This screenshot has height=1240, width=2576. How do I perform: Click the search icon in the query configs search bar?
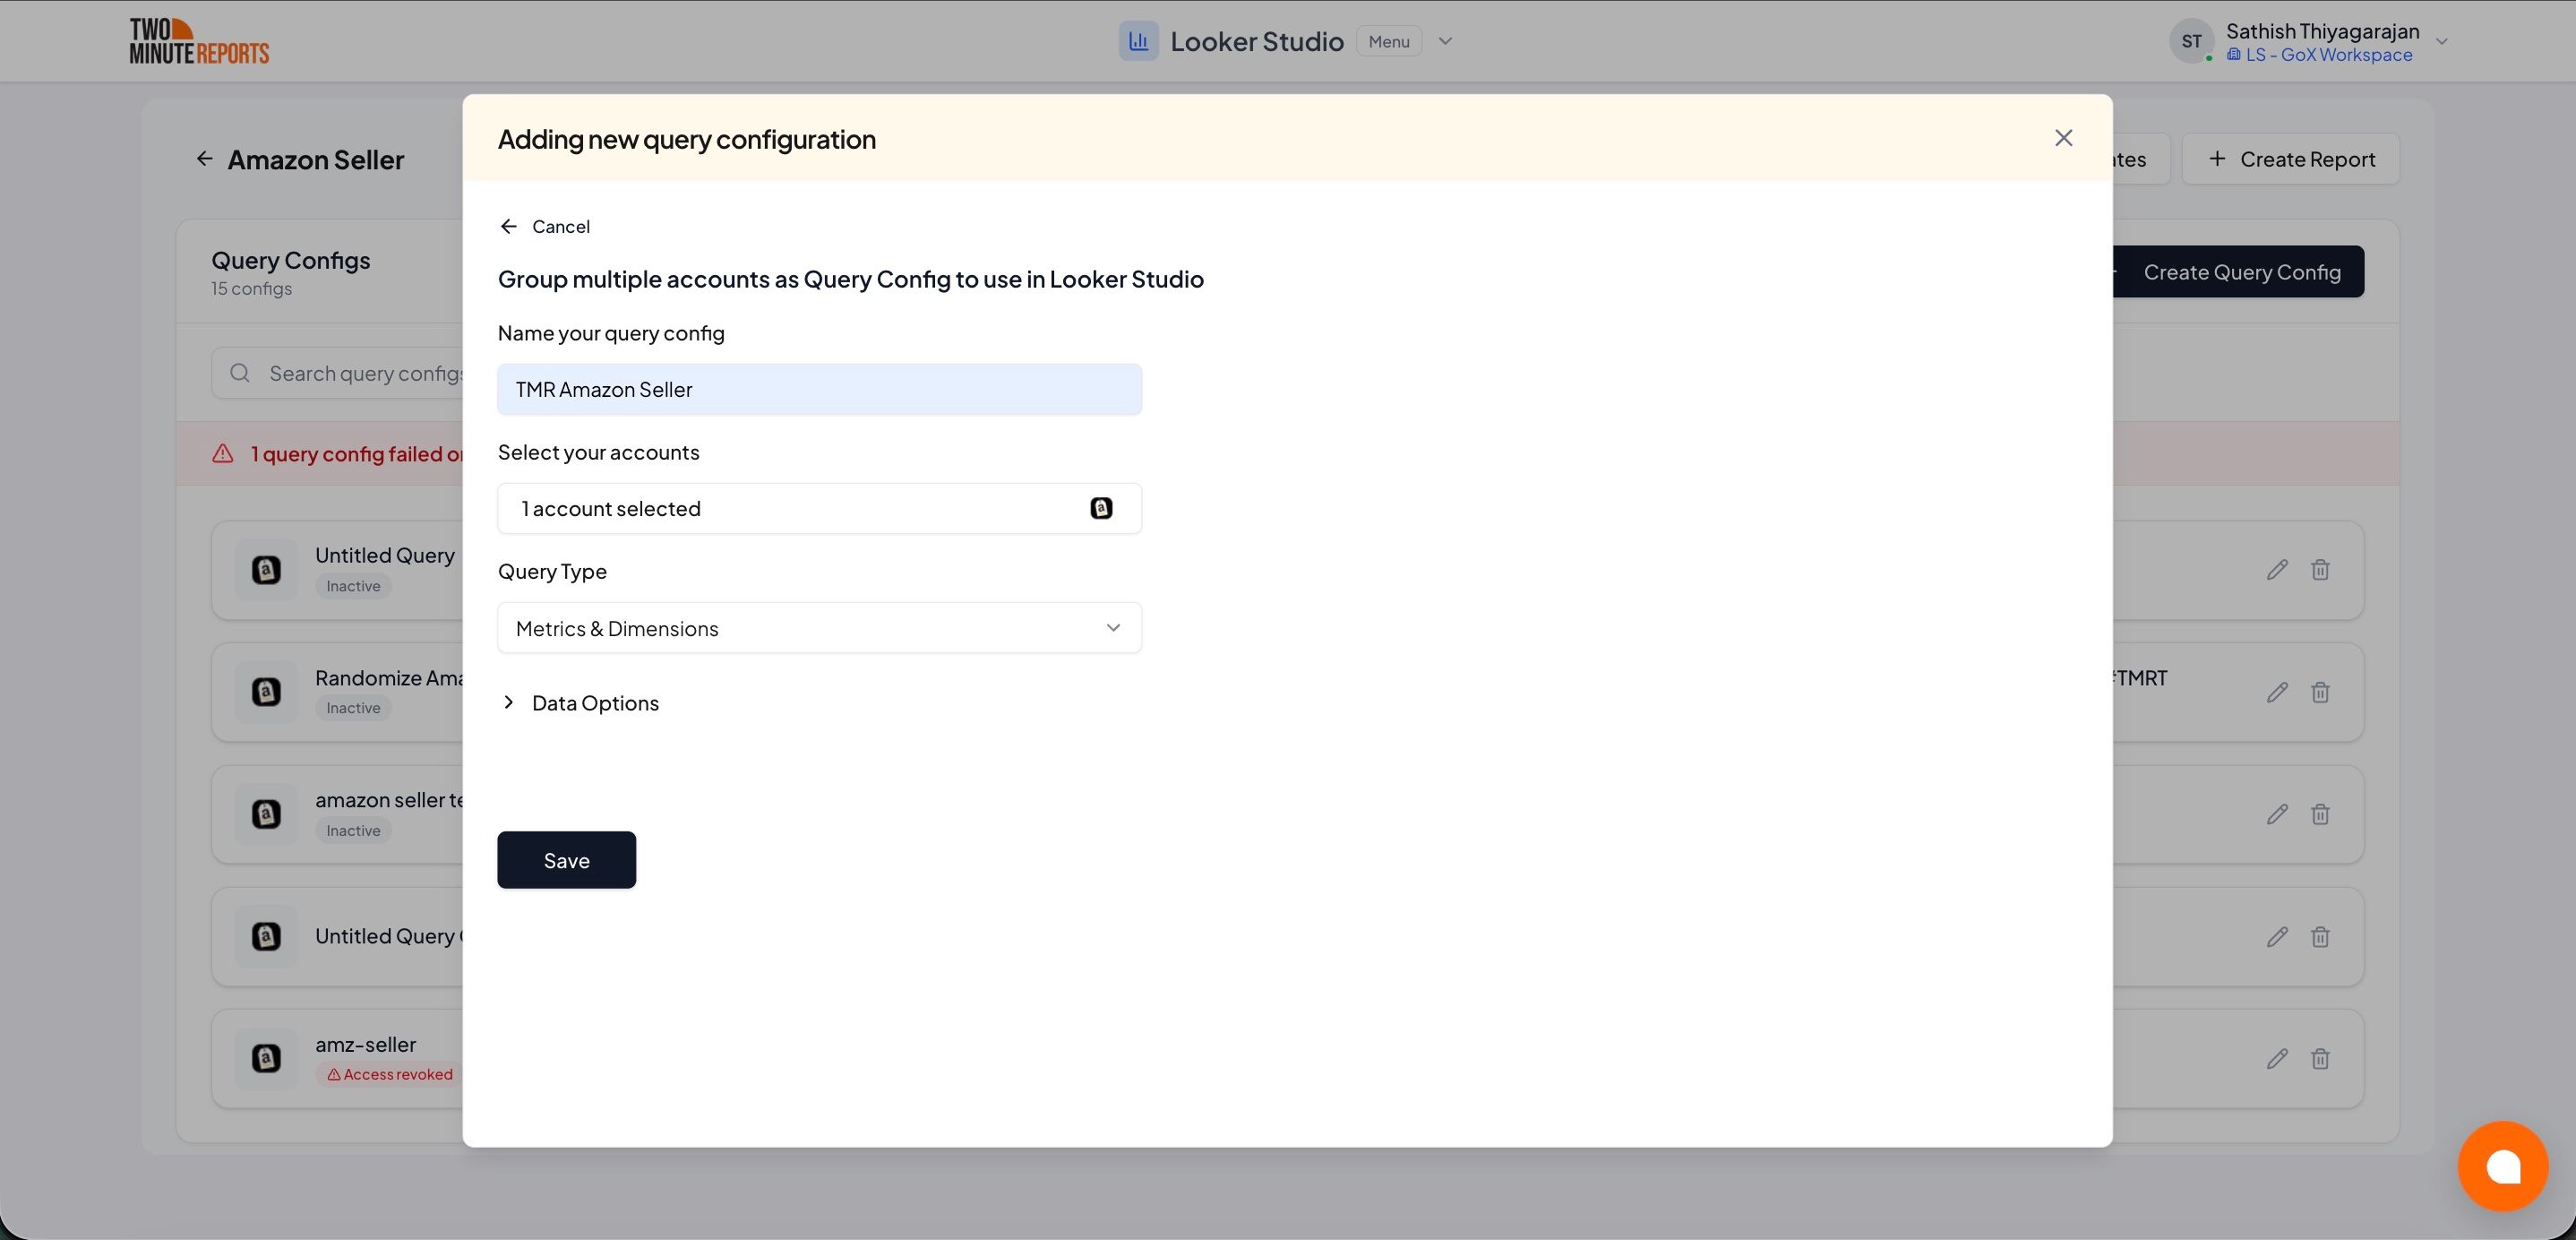(x=239, y=372)
